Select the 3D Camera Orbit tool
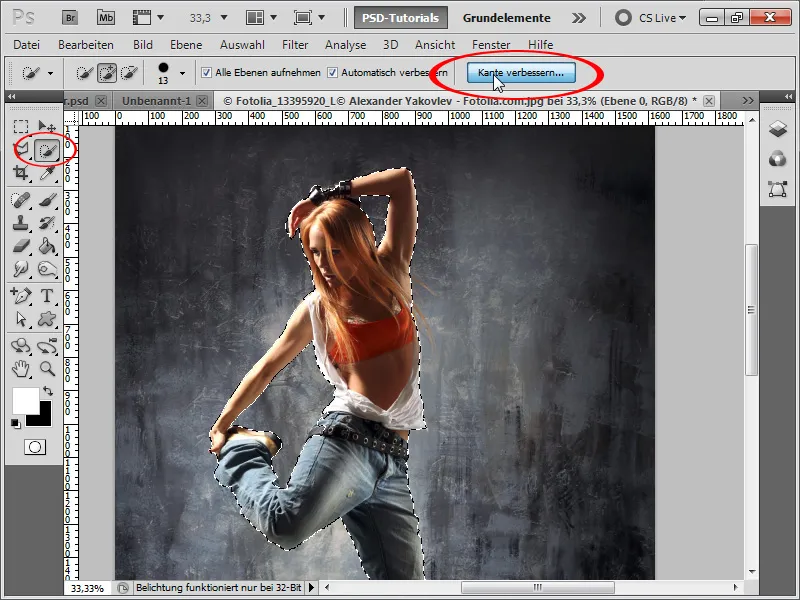Screen dimensions: 800x600 point(47,346)
